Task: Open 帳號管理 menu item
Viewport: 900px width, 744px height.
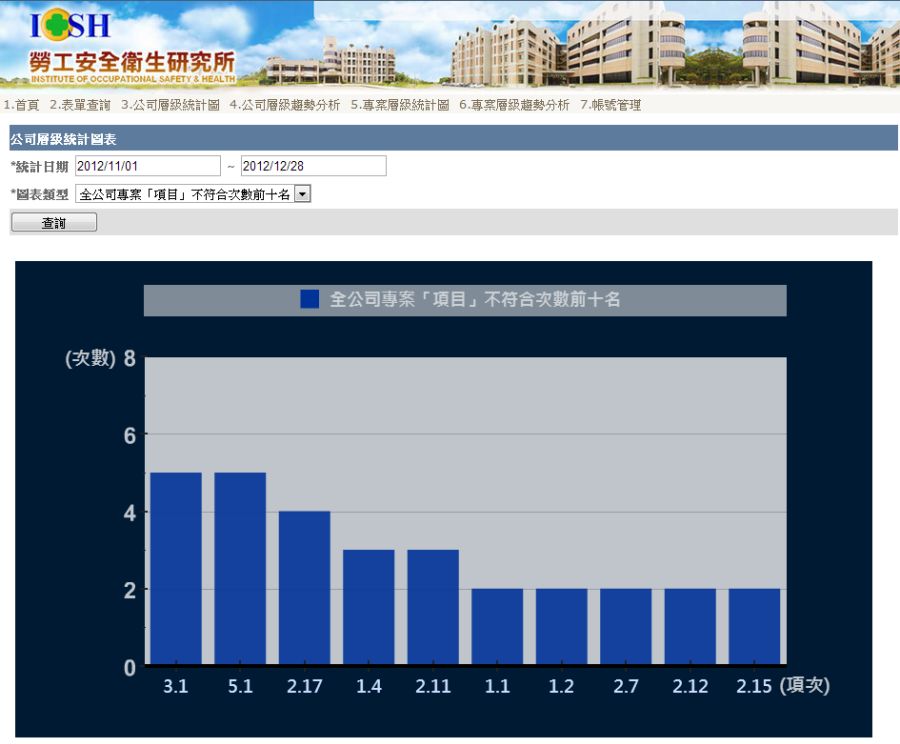Action: pyautogui.click(x=610, y=105)
